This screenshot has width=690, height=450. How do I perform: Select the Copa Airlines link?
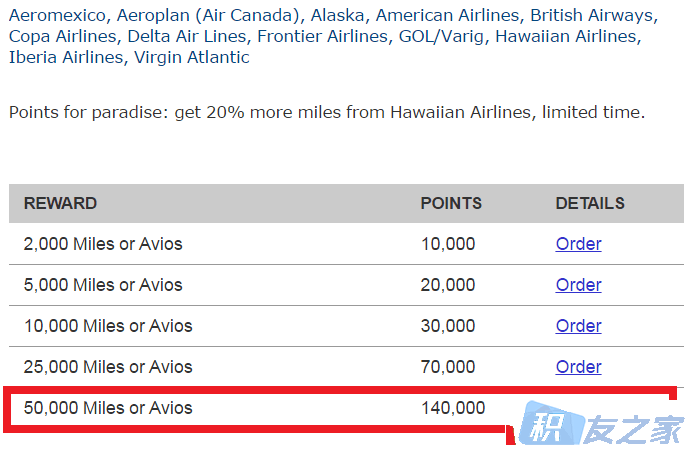coord(62,37)
